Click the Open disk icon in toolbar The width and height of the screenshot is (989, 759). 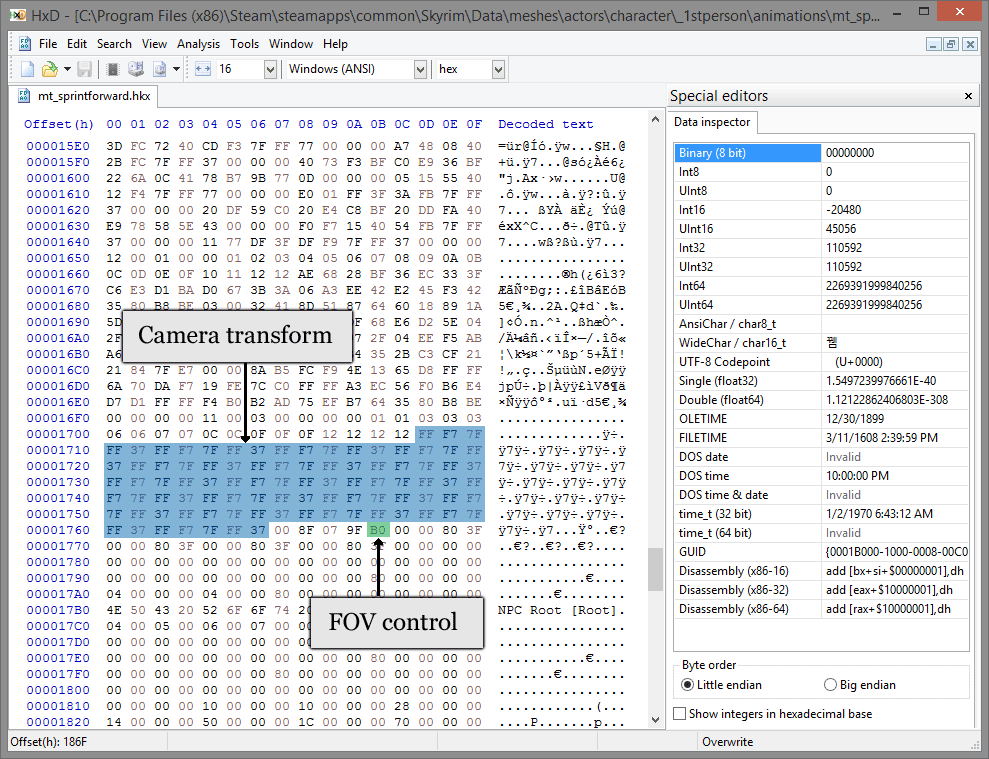[x=136, y=69]
